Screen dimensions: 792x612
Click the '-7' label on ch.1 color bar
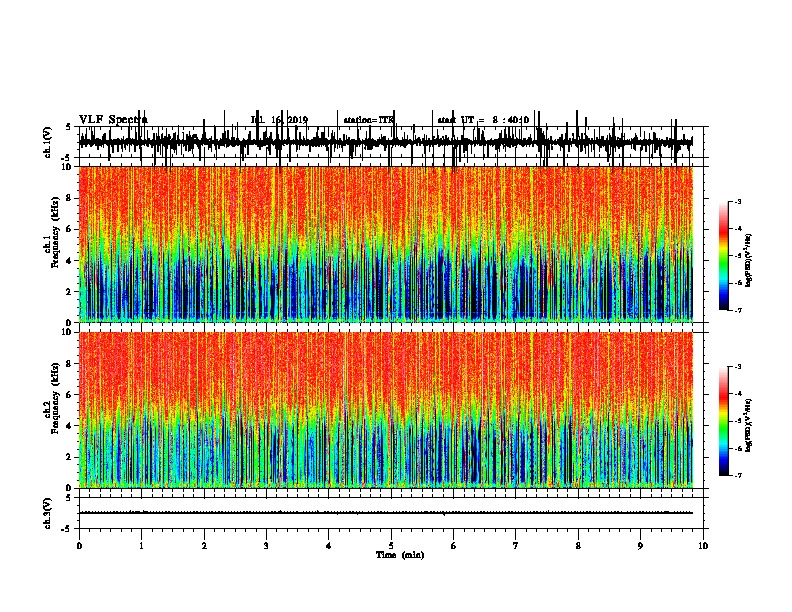coord(738,310)
